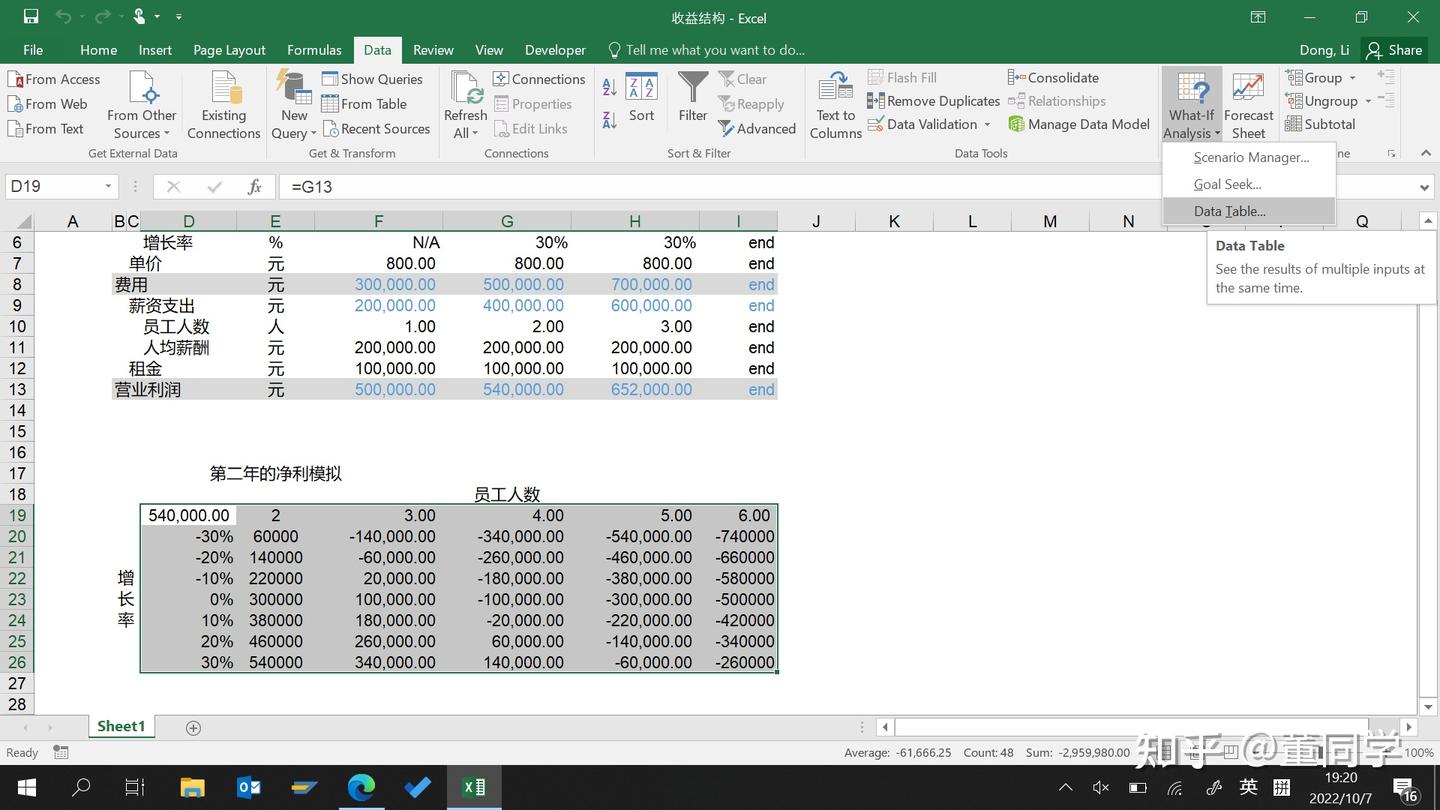Click the Save icon in the title bar
Image resolution: width=1440 pixels, height=810 pixels.
(x=31, y=17)
